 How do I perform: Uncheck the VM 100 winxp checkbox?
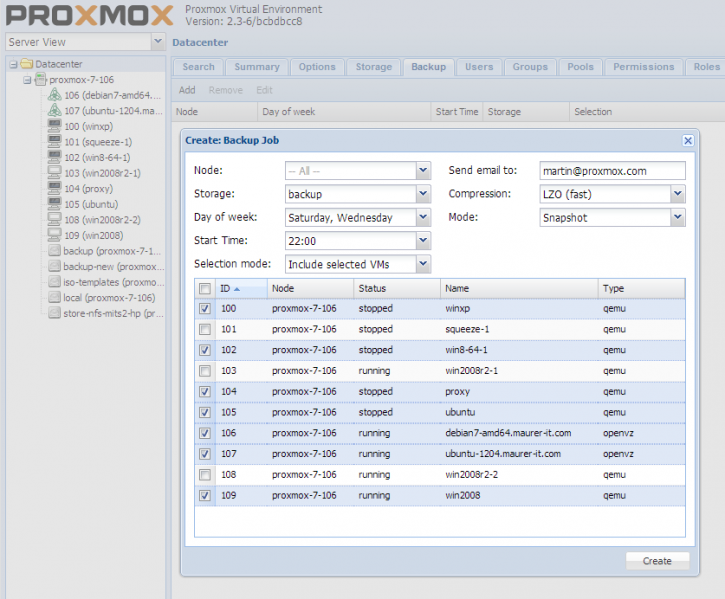(x=205, y=309)
